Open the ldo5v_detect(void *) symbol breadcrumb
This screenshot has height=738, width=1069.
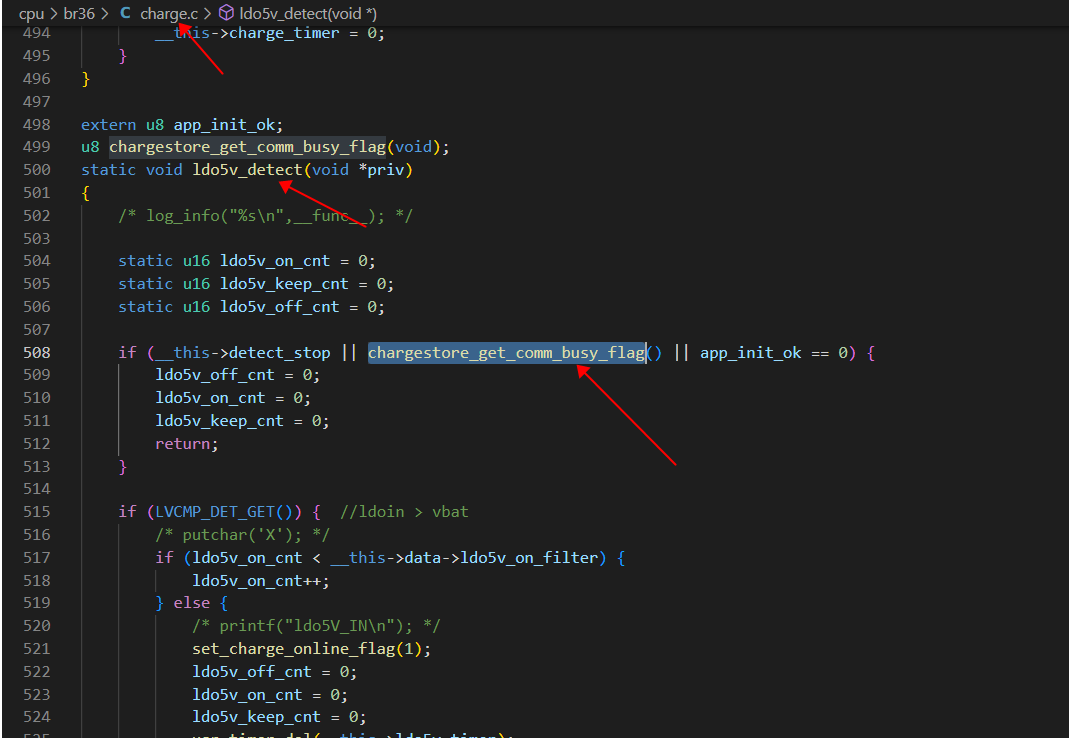[x=308, y=14]
